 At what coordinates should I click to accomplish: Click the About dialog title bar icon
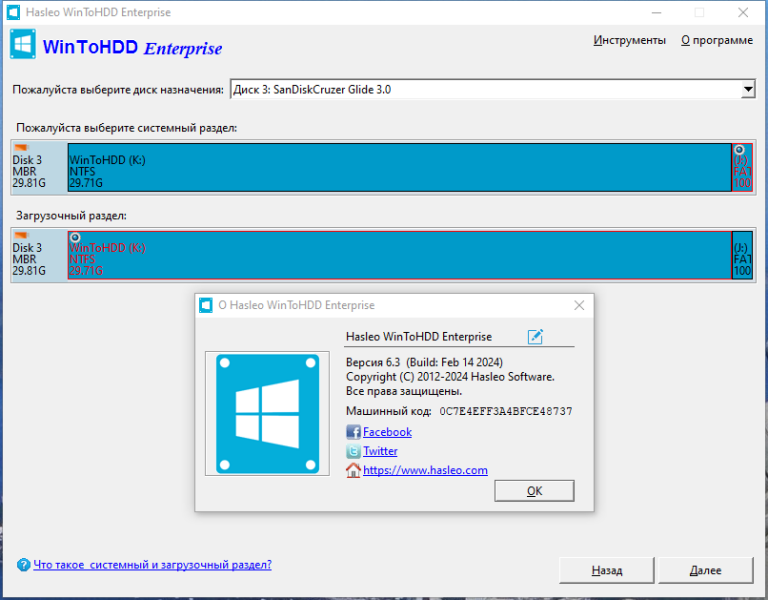(x=206, y=305)
